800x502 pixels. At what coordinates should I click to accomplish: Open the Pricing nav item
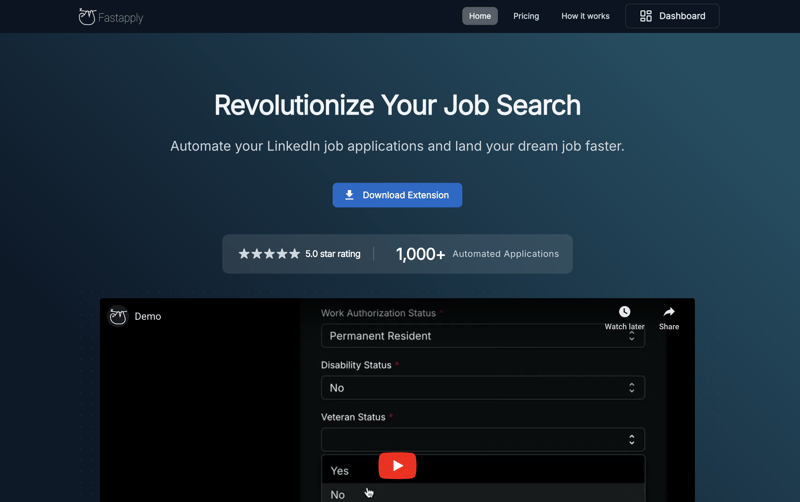pyautogui.click(x=526, y=16)
